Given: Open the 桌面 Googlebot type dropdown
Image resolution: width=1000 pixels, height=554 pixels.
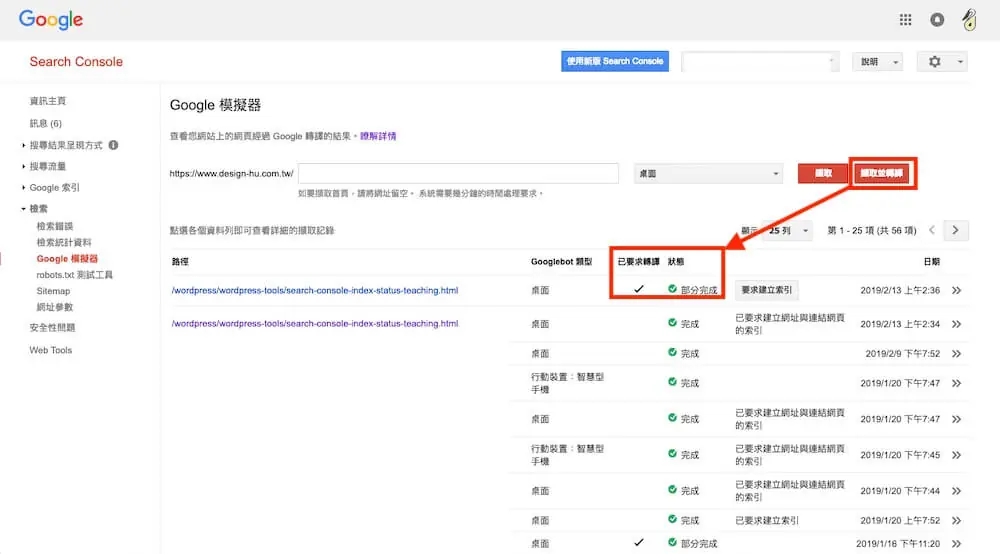Looking at the screenshot, I should point(709,173).
